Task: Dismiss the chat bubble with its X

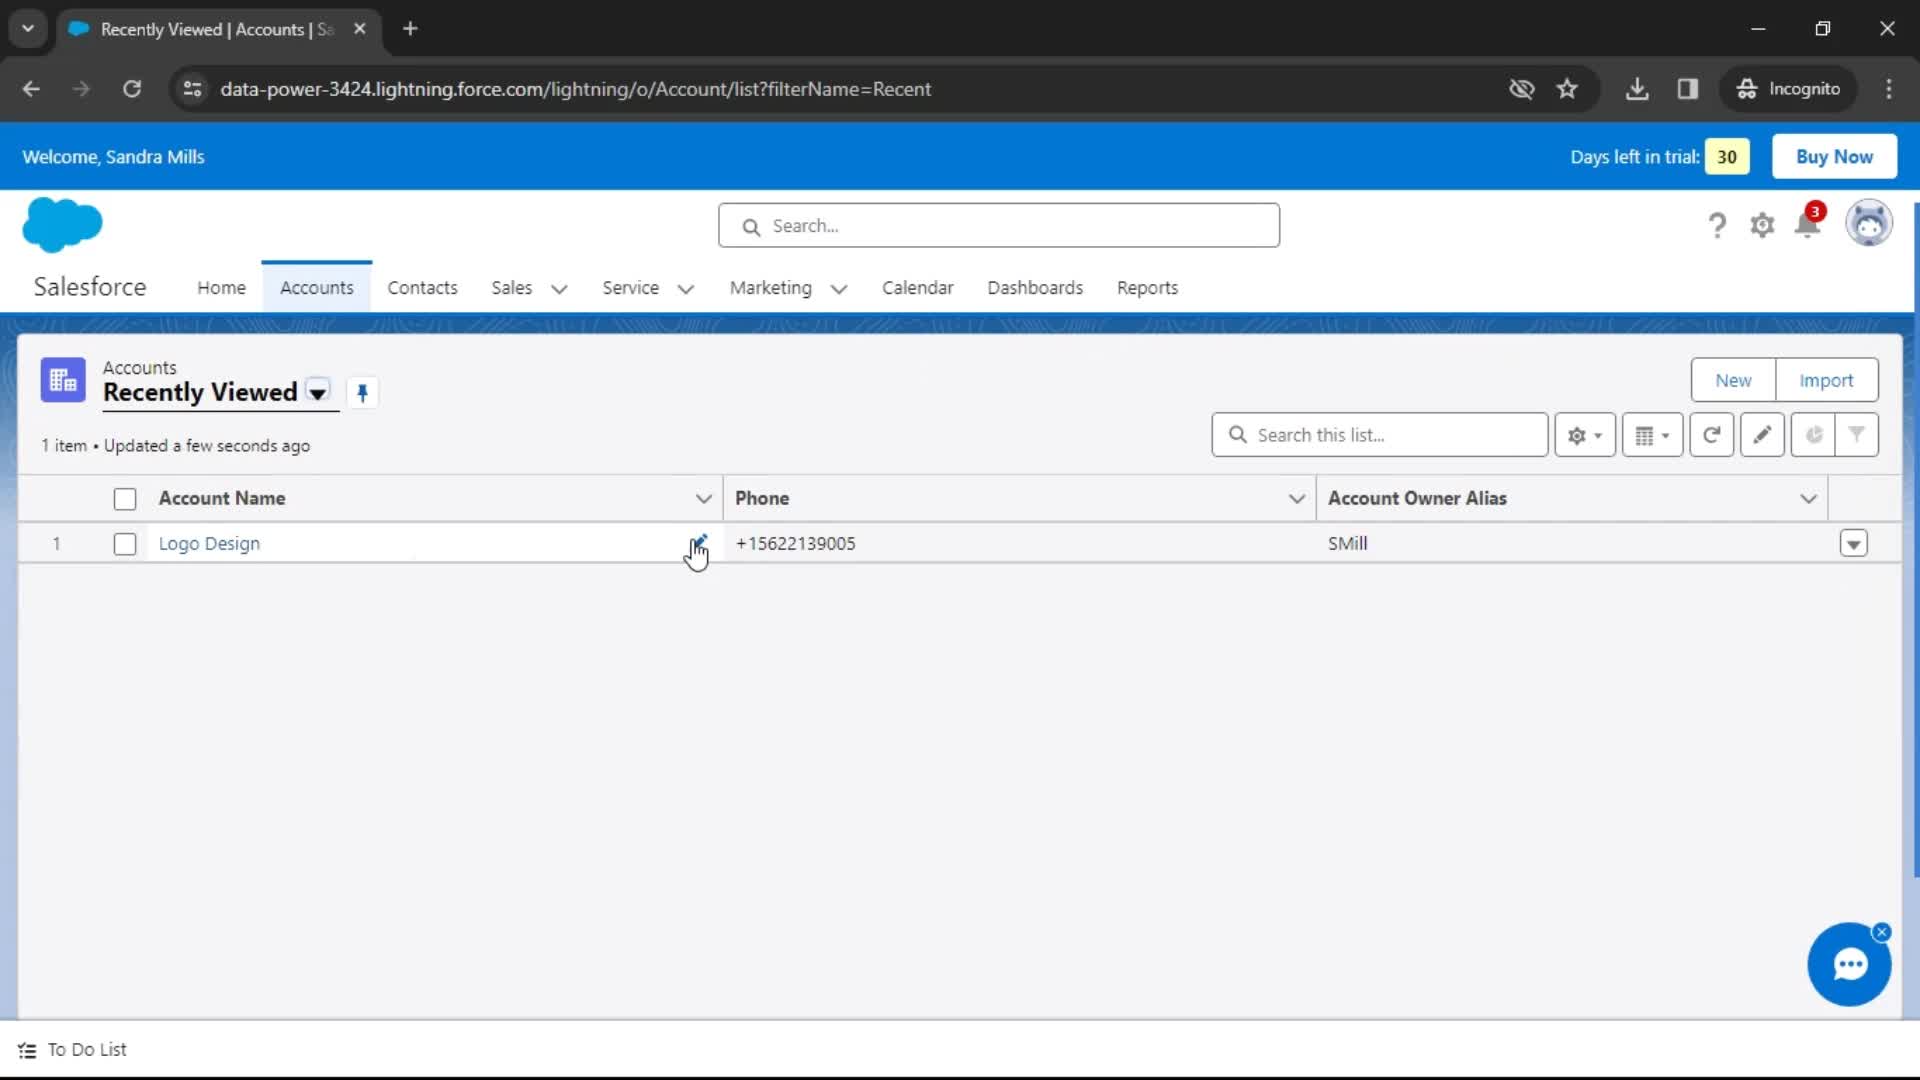Action: 1881,932
